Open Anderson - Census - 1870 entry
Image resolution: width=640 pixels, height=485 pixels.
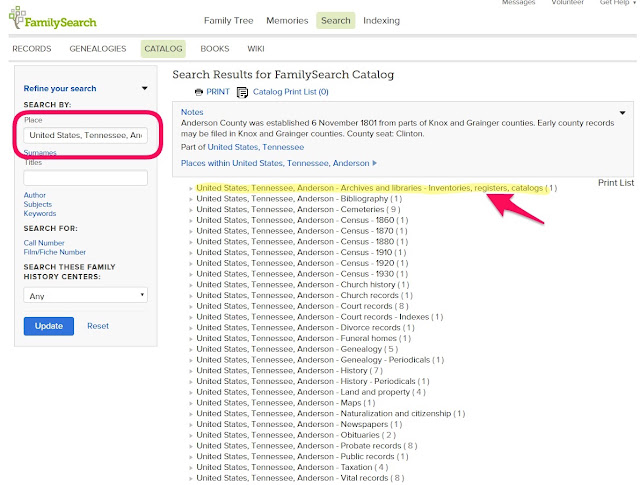[302, 231]
